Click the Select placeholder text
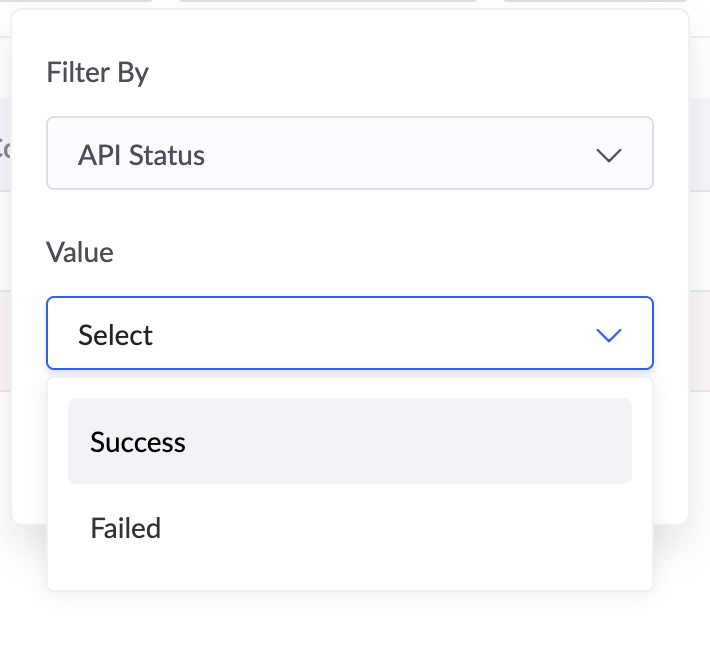The height and width of the screenshot is (648, 710). (x=115, y=335)
